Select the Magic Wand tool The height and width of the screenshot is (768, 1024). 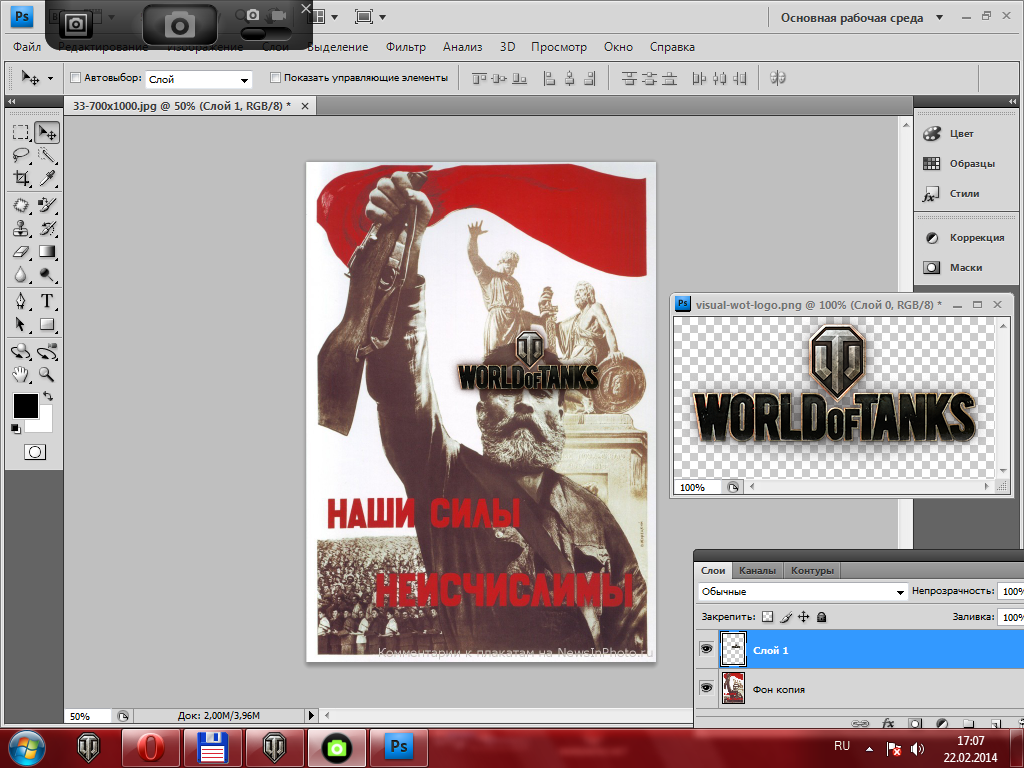pos(47,155)
